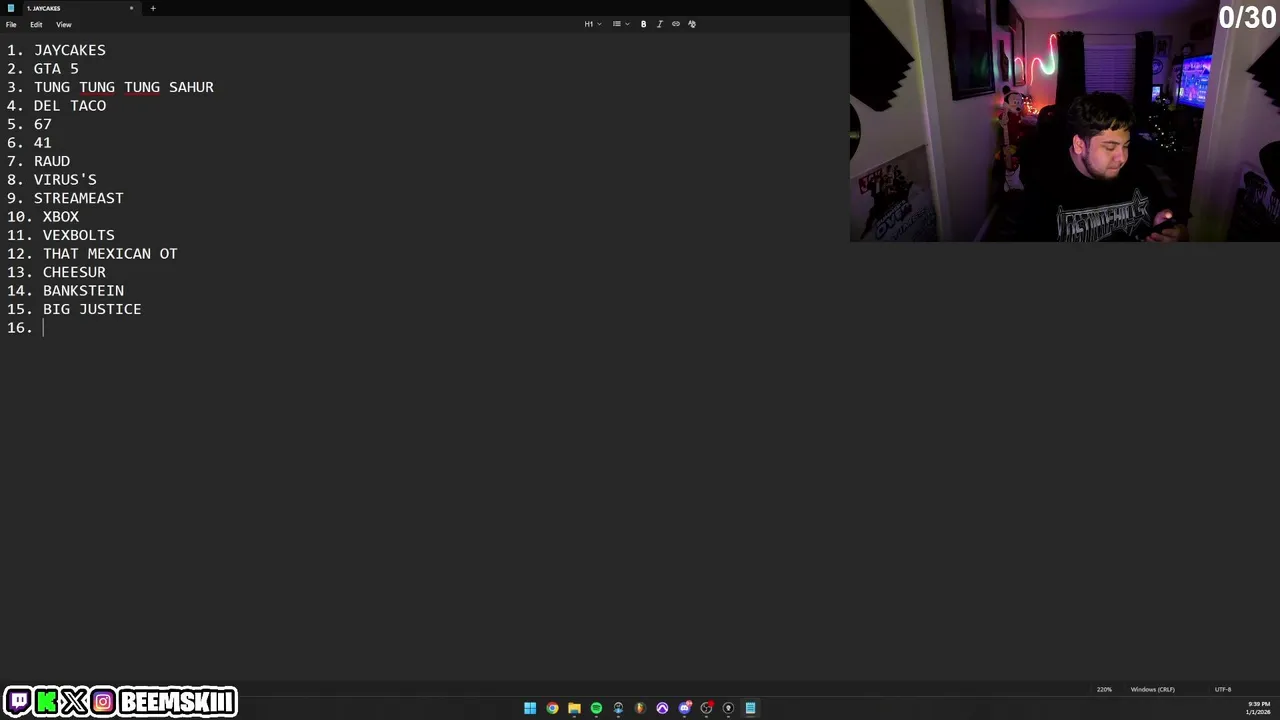This screenshot has width=1280, height=720.
Task: Toggle bold formatting in Notepad toolbar
Action: (x=643, y=24)
